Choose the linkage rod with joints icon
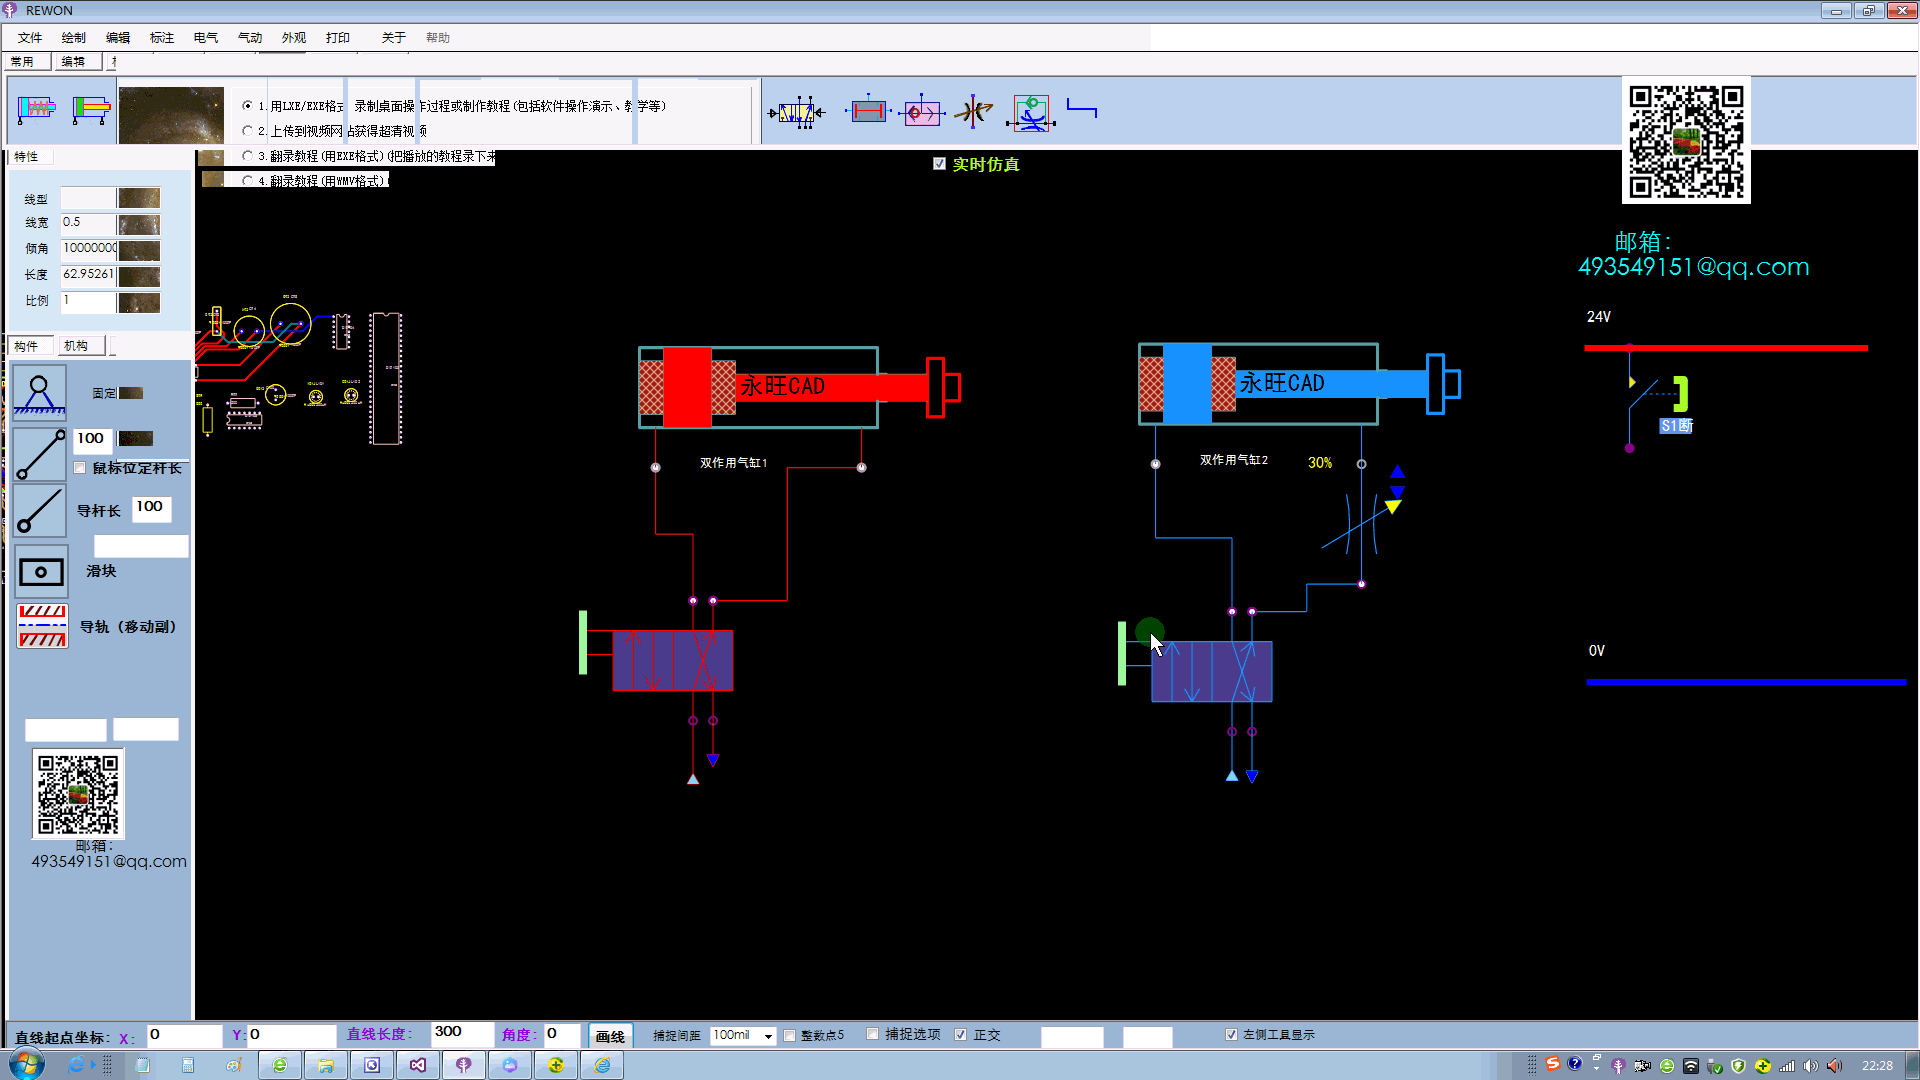The height and width of the screenshot is (1080, 1920). coord(40,455)
